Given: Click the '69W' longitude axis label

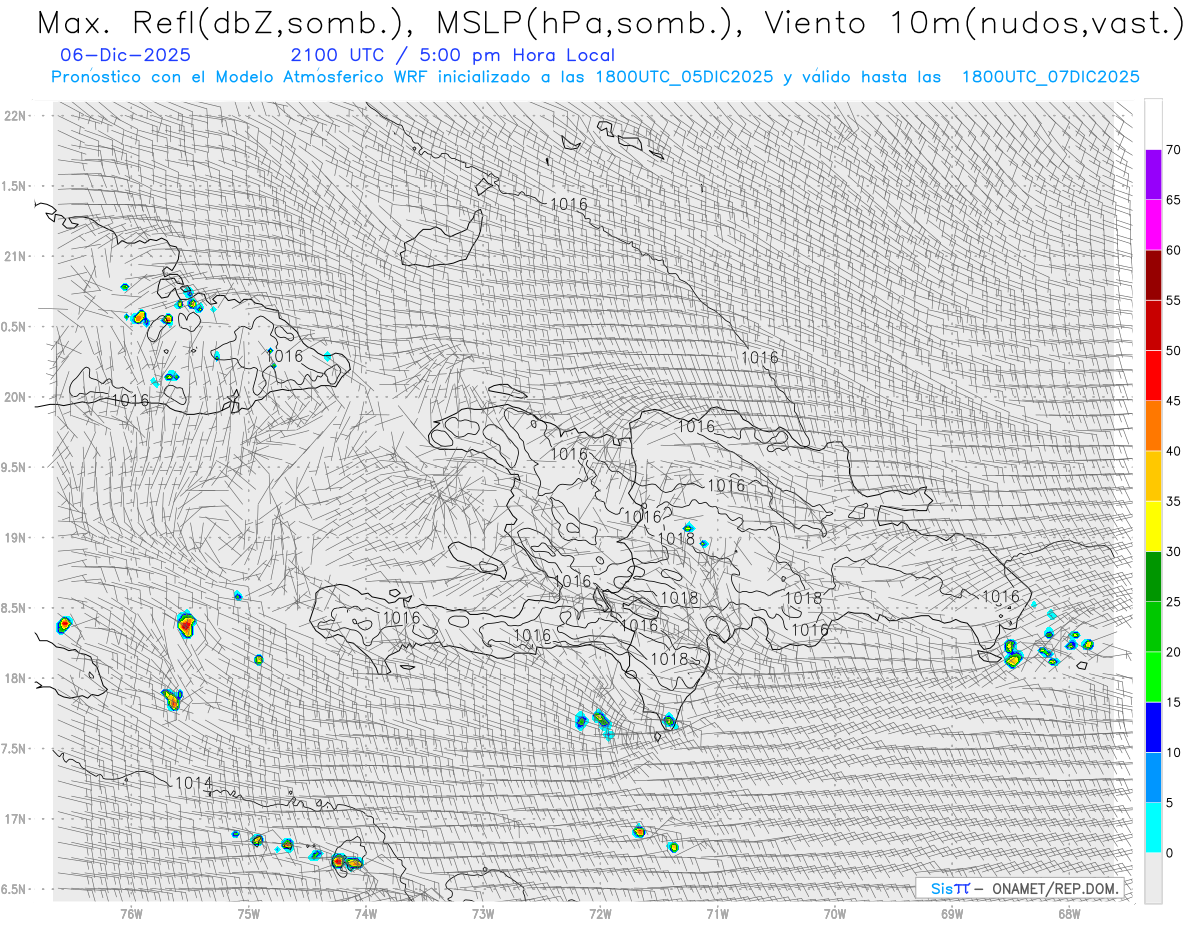Looking at the screenshot, I should 952,913.
